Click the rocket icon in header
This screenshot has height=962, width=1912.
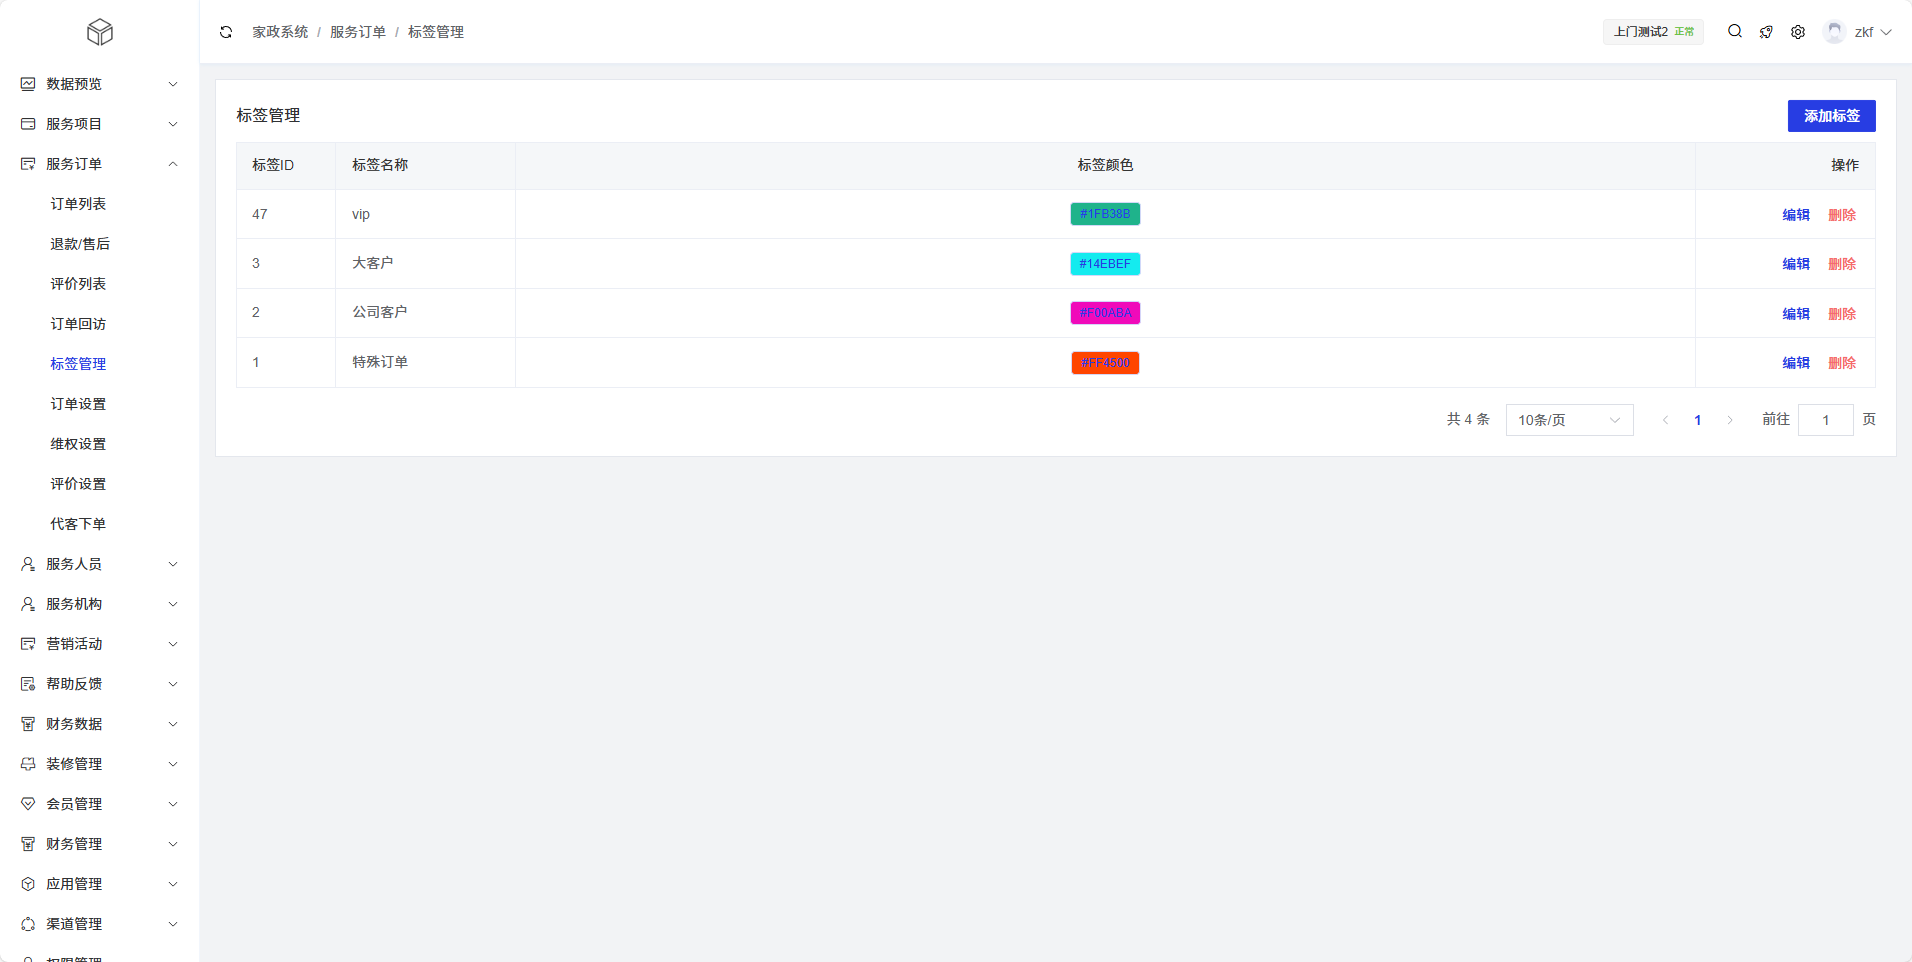(x=1766, y=32)
